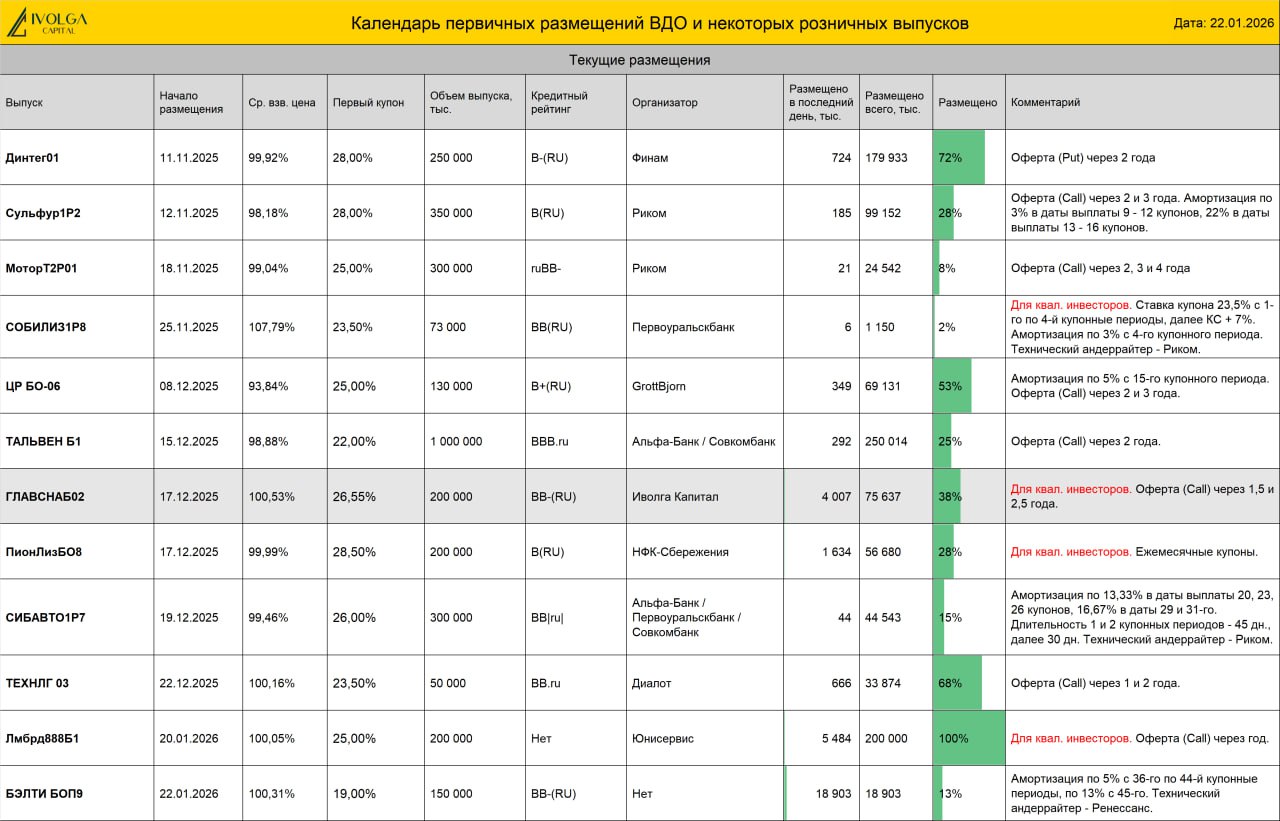Screen dimensions: 1280x821
Task: Click the last-day placed value 4 007
Action: [837, 497]
